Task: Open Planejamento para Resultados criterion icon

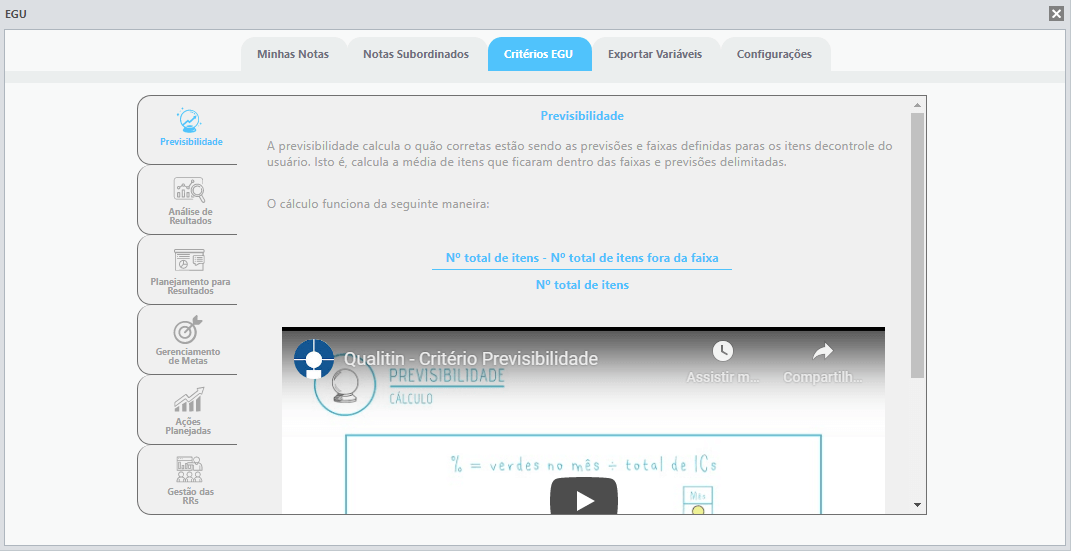Action: pos(189,260)
